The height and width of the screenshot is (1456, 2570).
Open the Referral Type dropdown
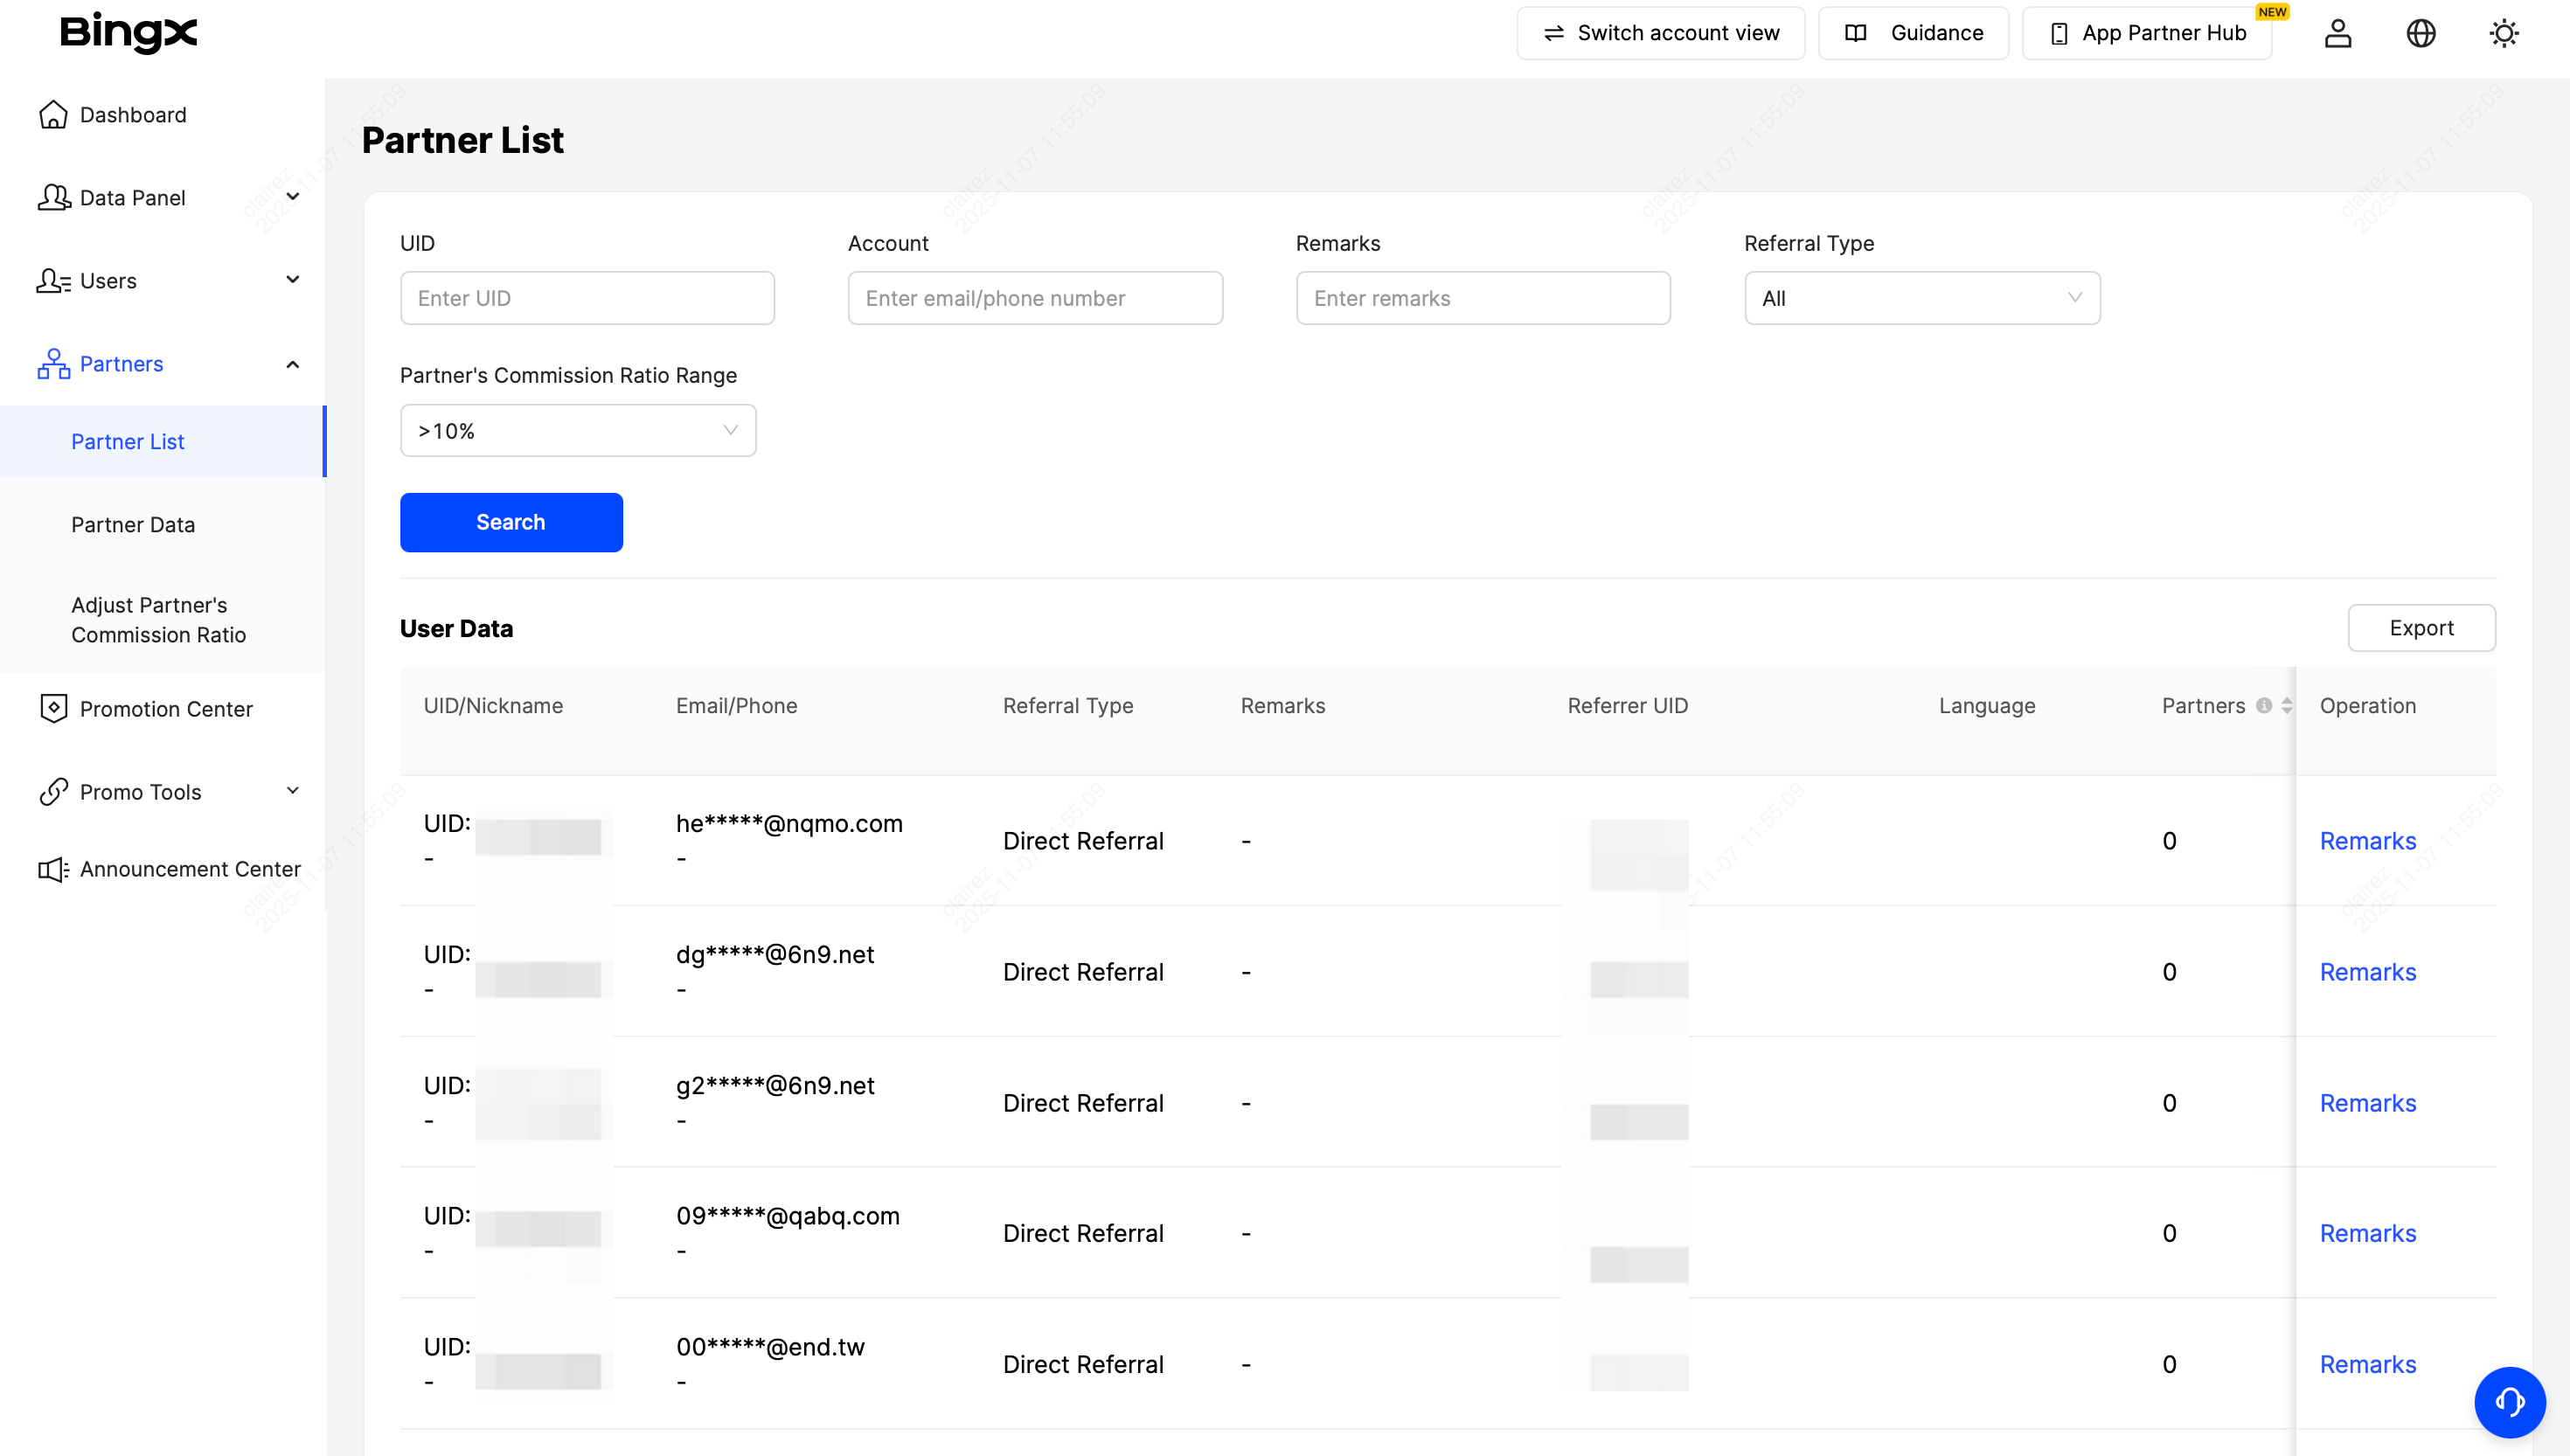(1921, 298)
